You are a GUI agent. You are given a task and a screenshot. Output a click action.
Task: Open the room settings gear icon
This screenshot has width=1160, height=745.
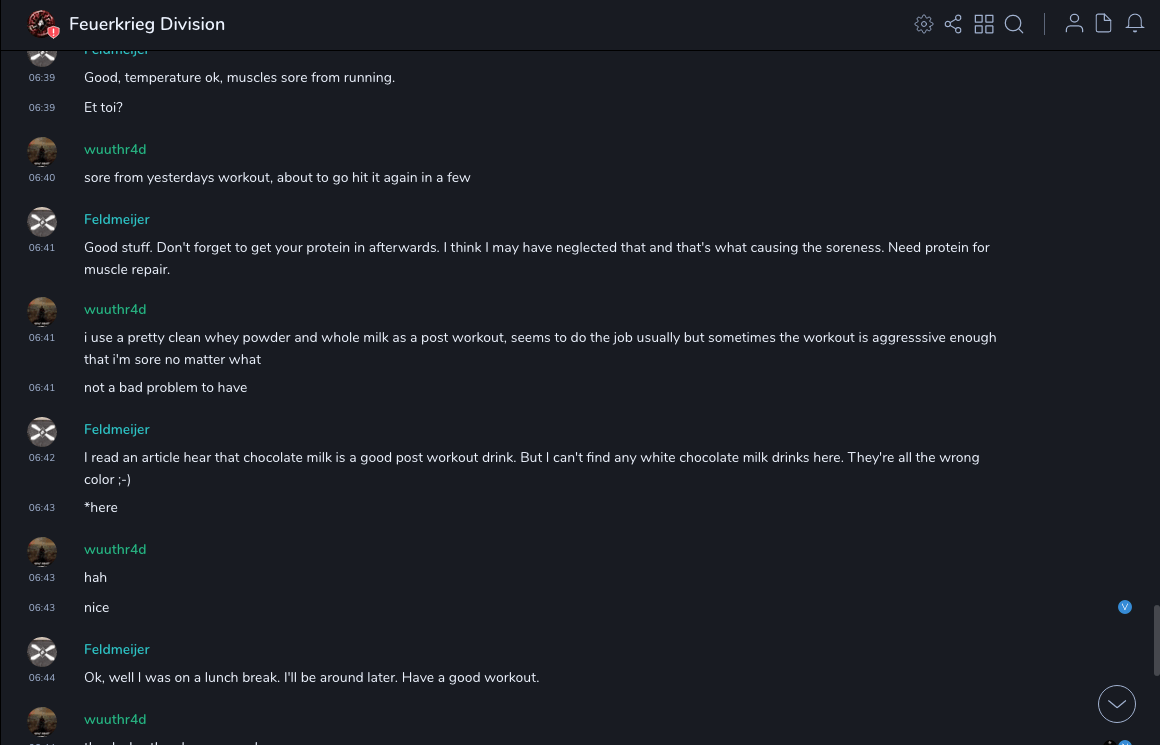[924, 24]
